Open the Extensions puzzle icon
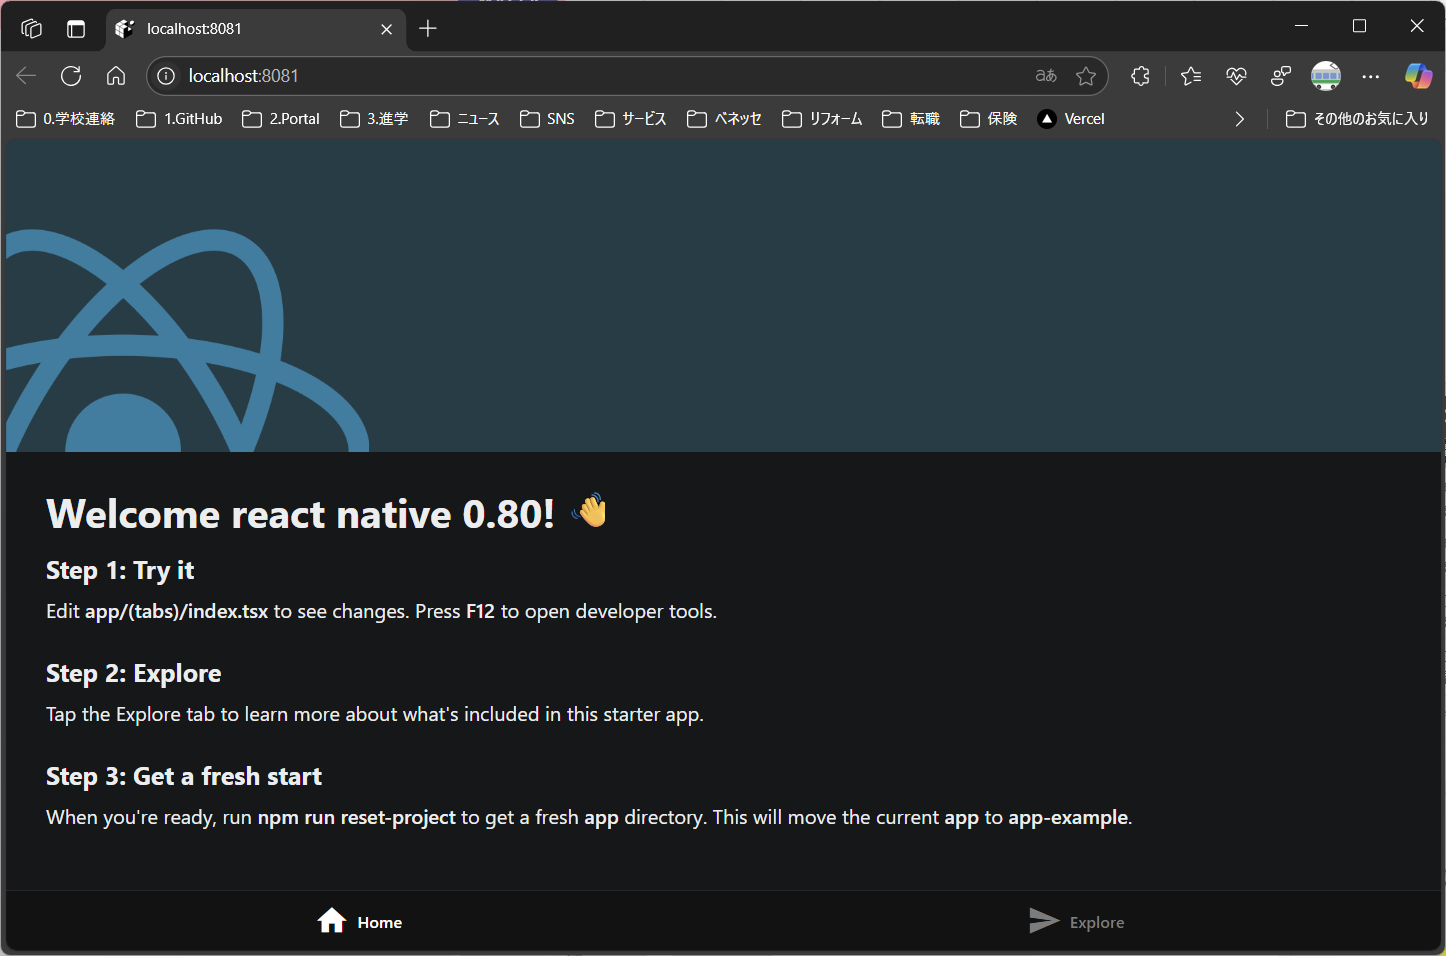The image size is (1446, 956). click(1140, 76)
